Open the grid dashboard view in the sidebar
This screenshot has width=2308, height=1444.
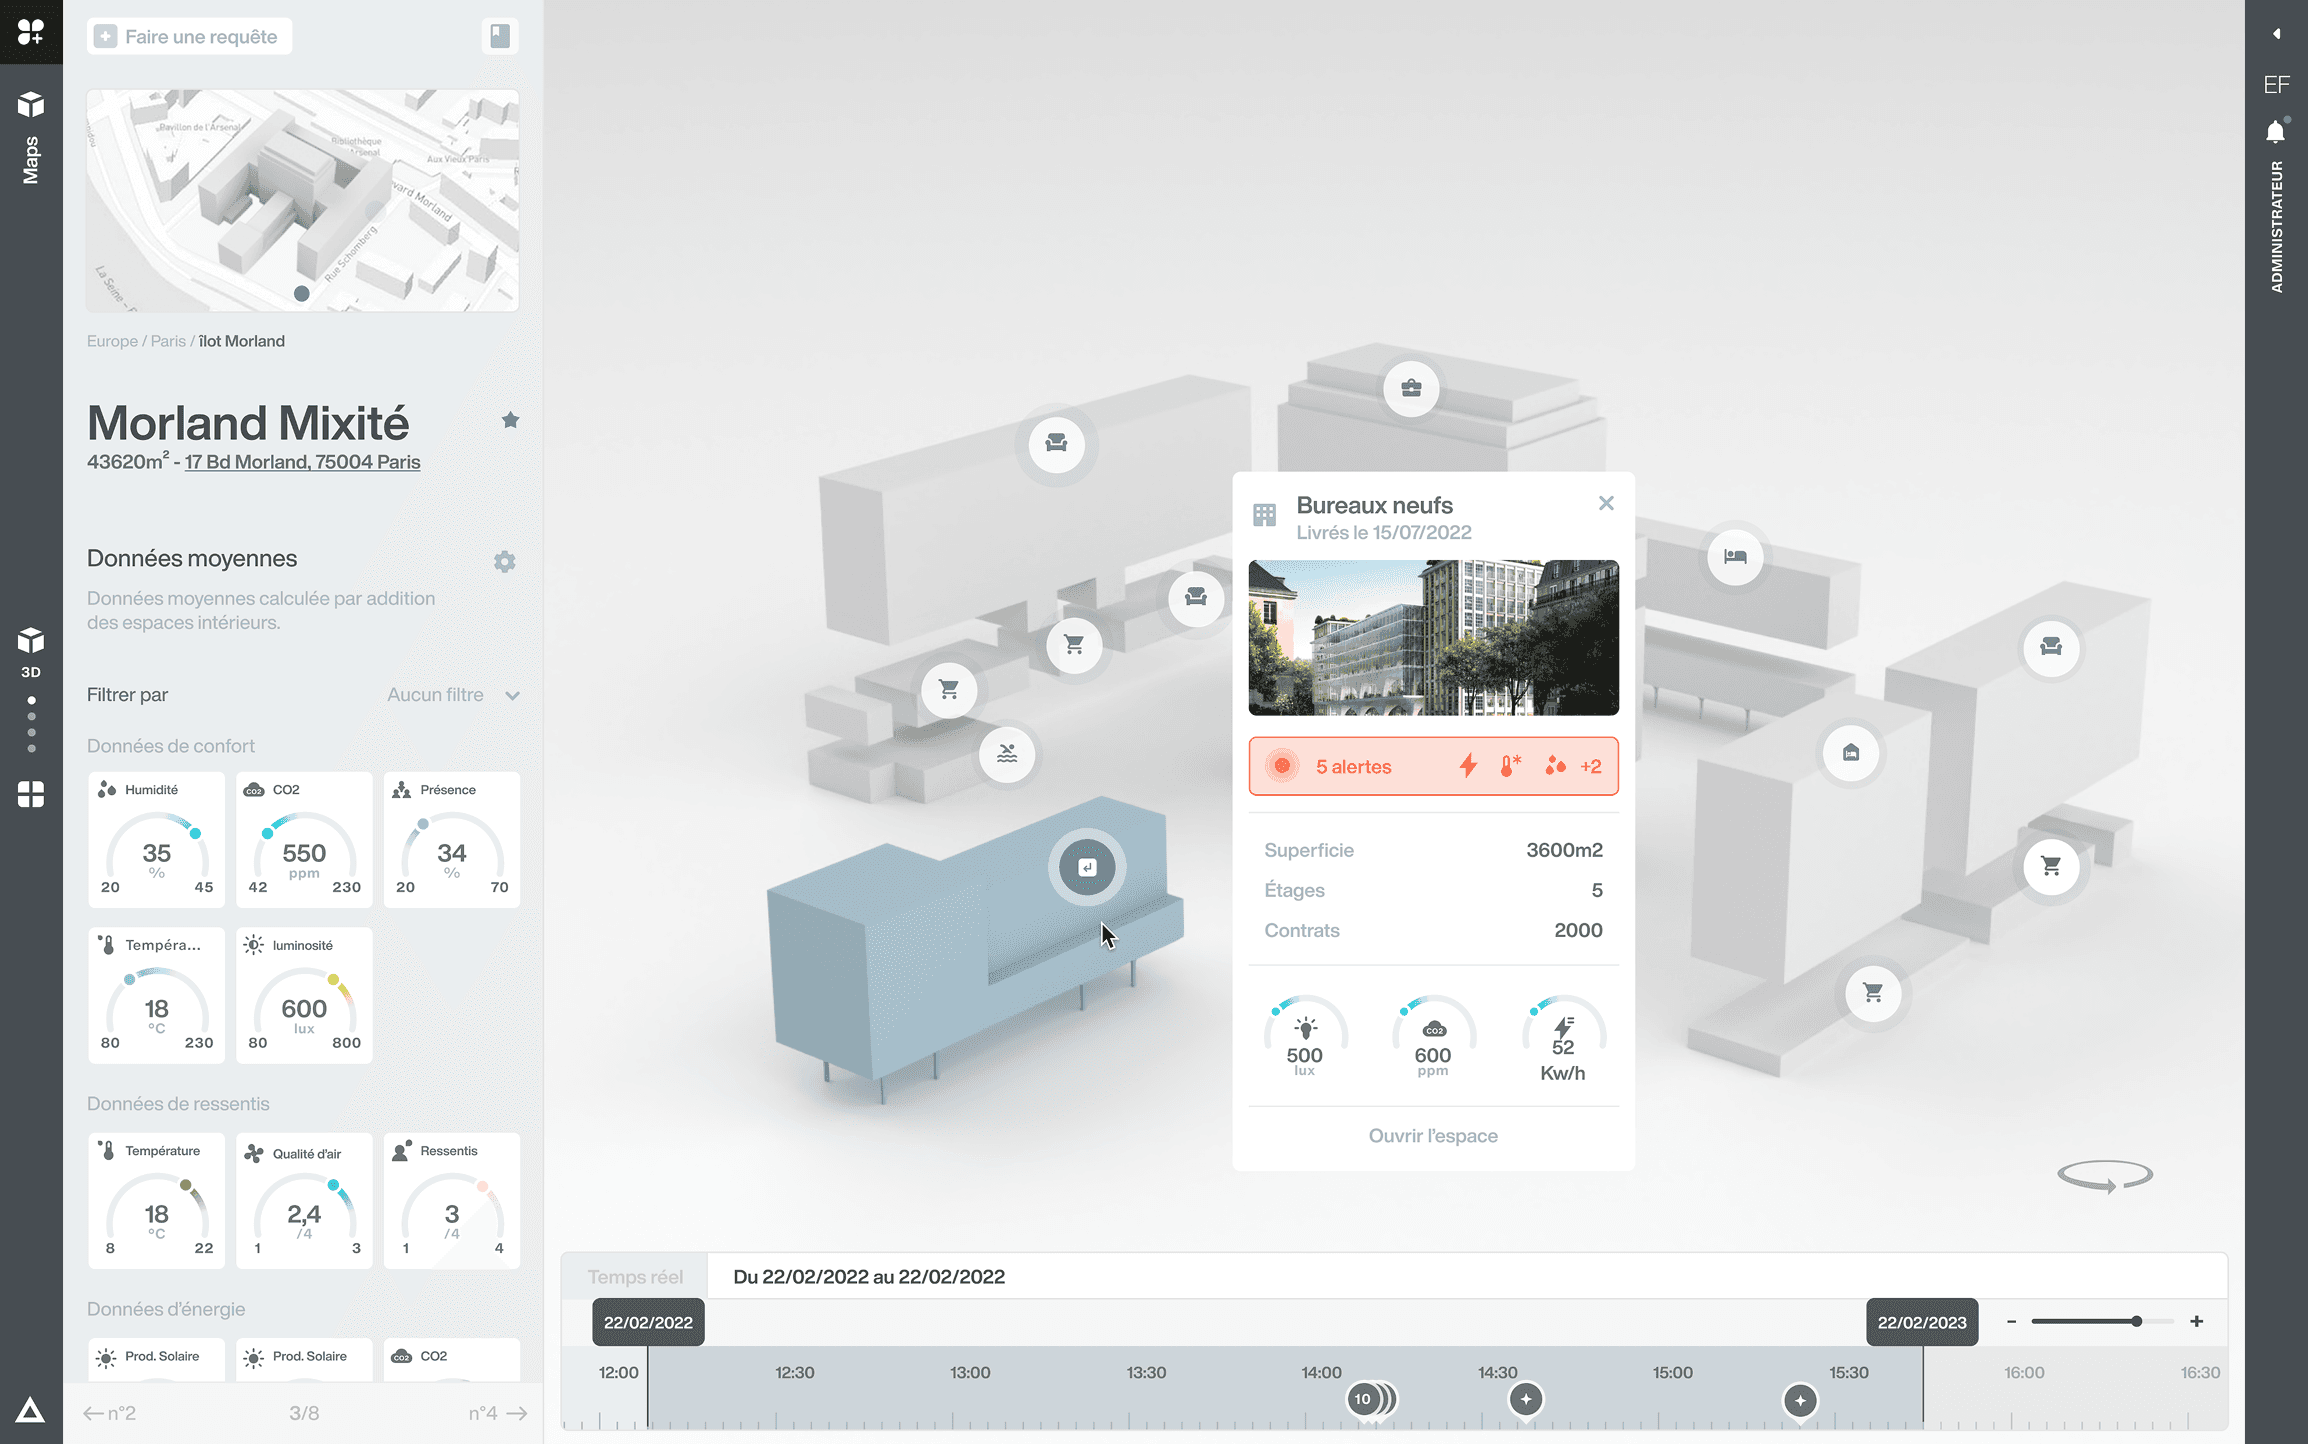coord(31,794)
